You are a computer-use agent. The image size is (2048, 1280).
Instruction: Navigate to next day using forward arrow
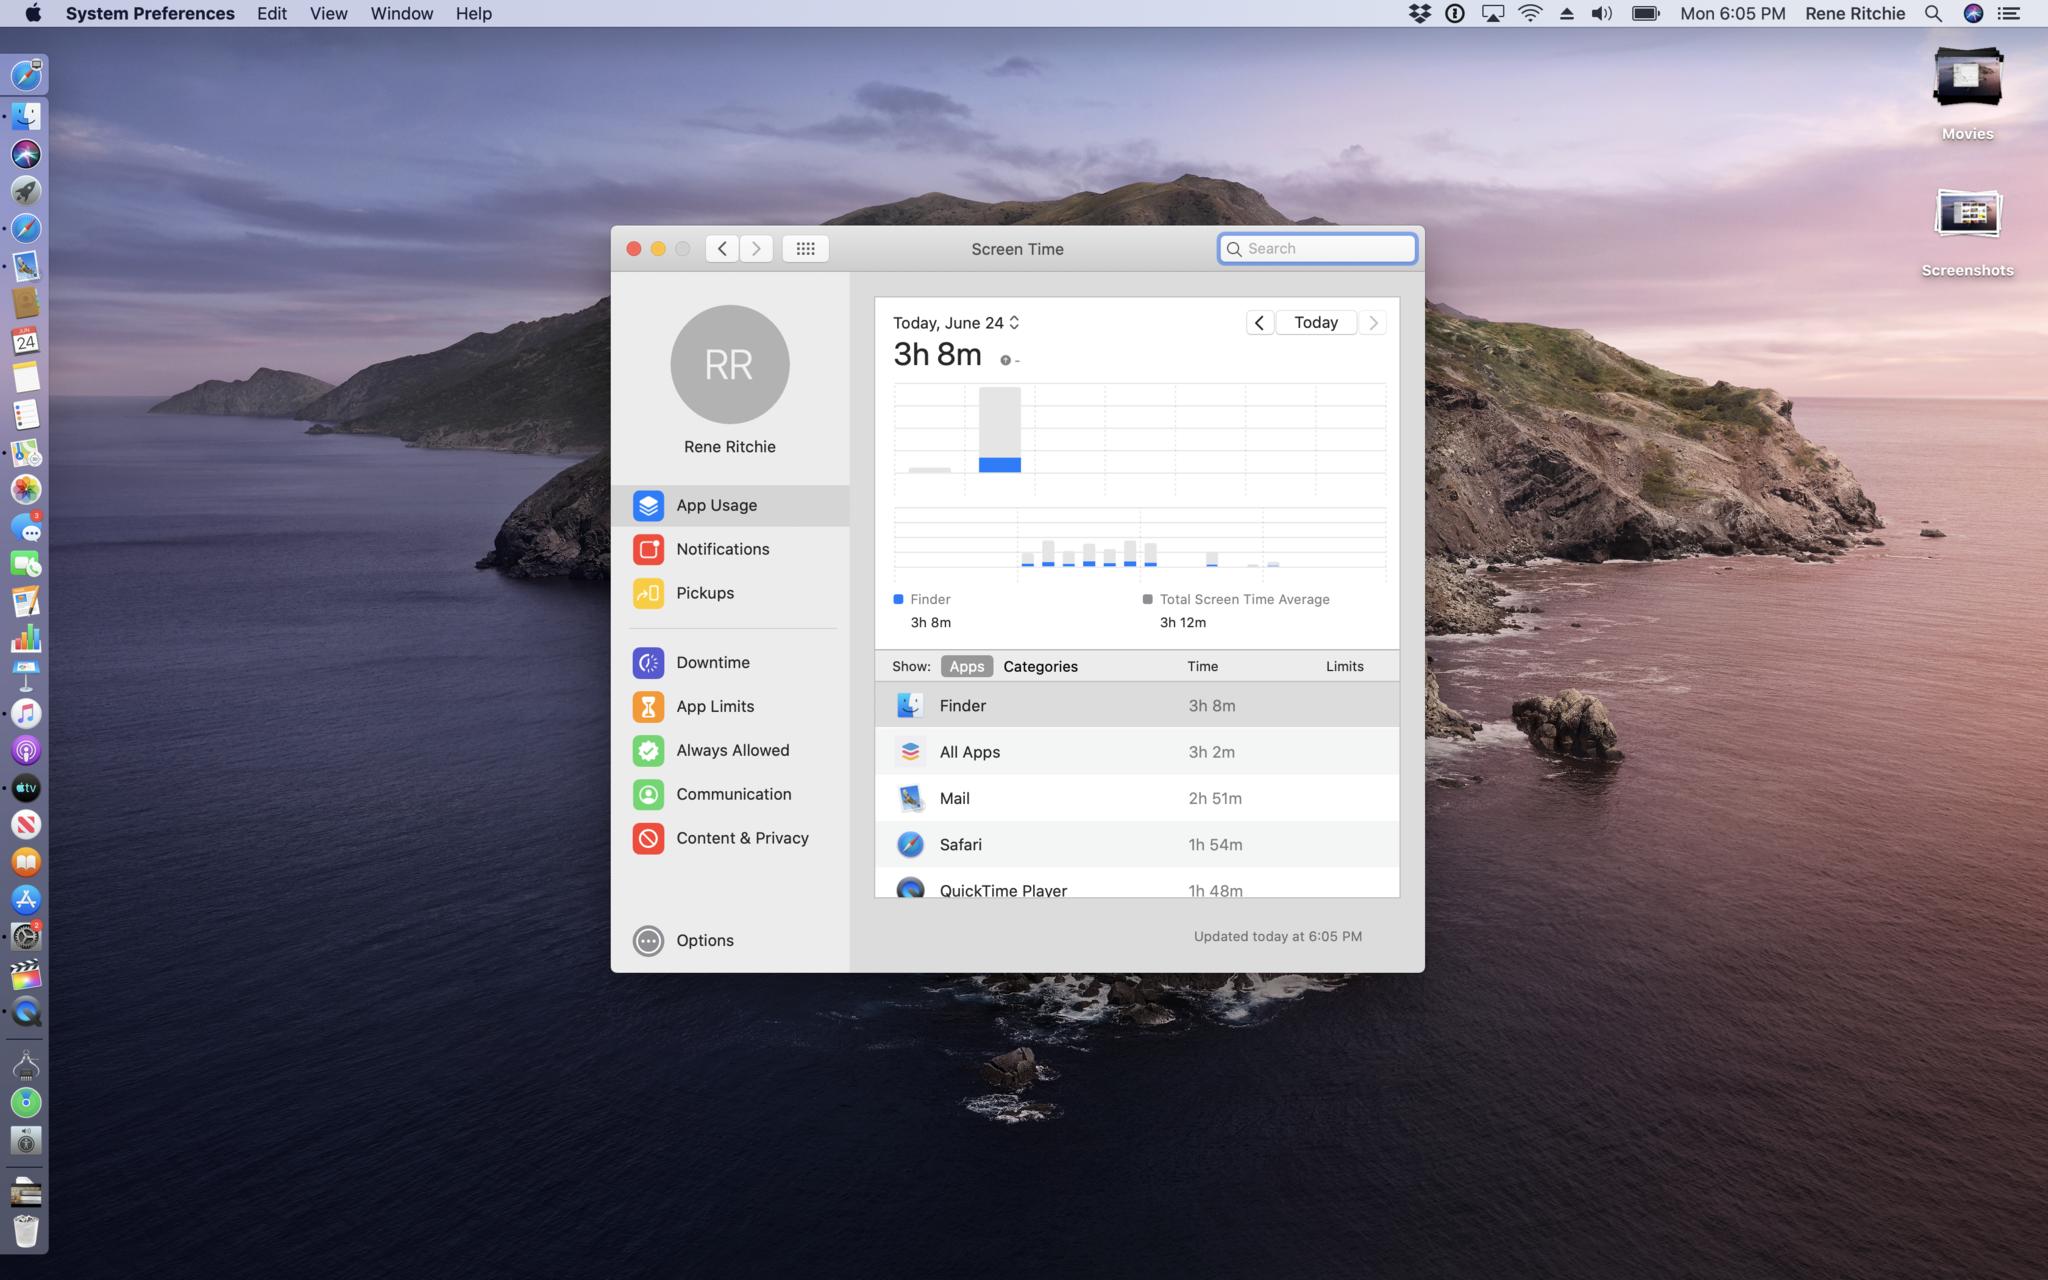click(1371, 321)
